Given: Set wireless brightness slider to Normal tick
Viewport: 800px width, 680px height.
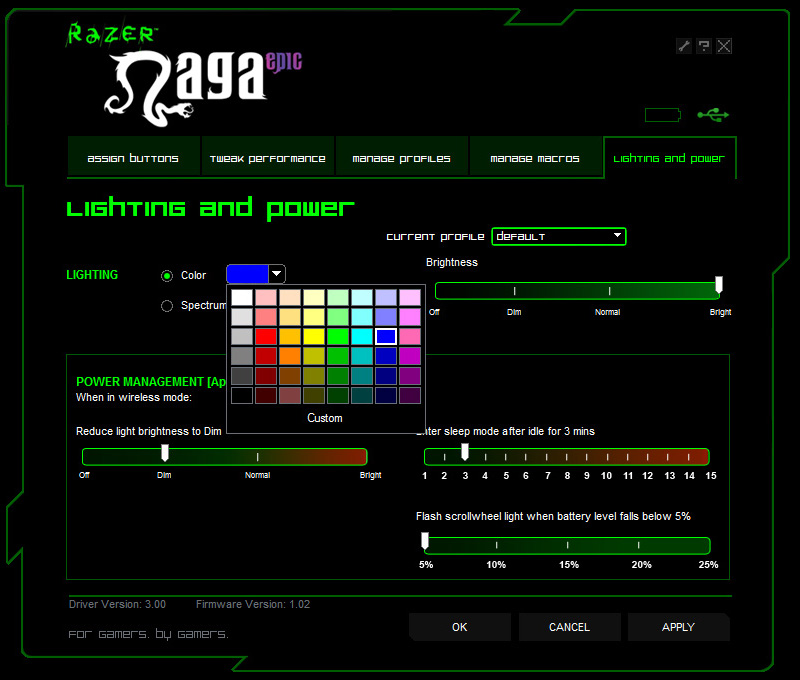Looking at the screenshot, I should coord(258,457).
